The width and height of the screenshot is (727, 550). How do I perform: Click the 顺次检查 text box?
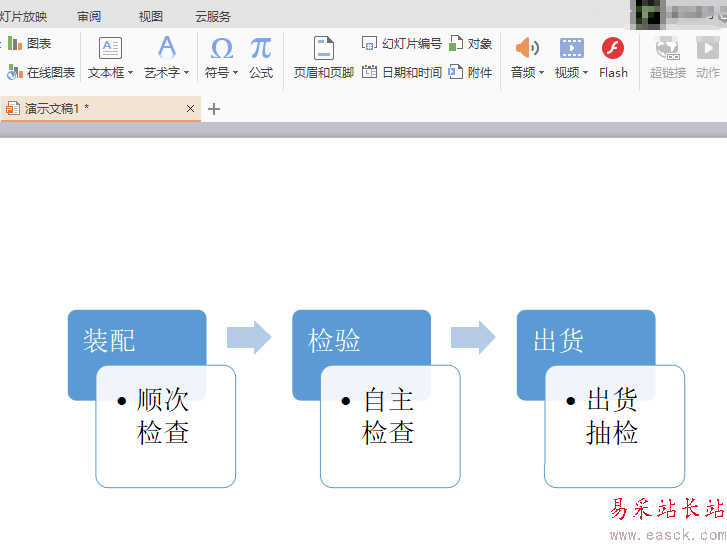(x=166, y=427)
